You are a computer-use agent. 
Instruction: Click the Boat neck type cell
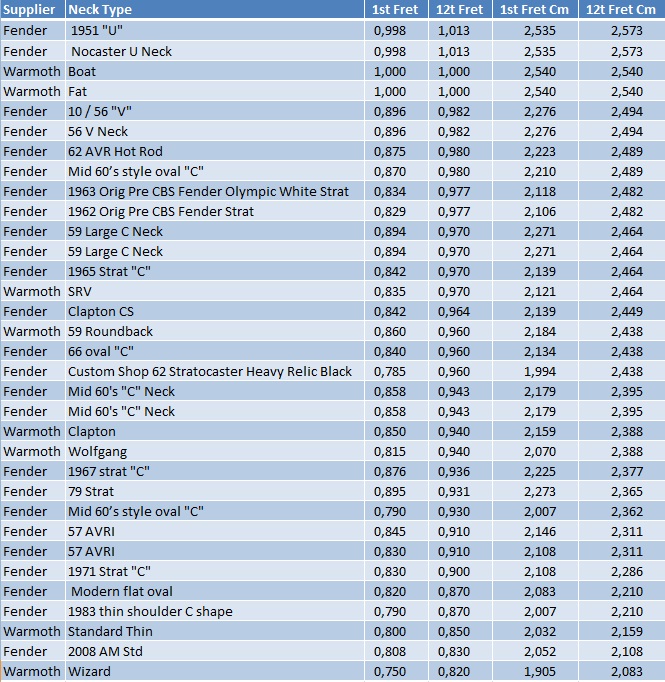click(x=215, y=71)
